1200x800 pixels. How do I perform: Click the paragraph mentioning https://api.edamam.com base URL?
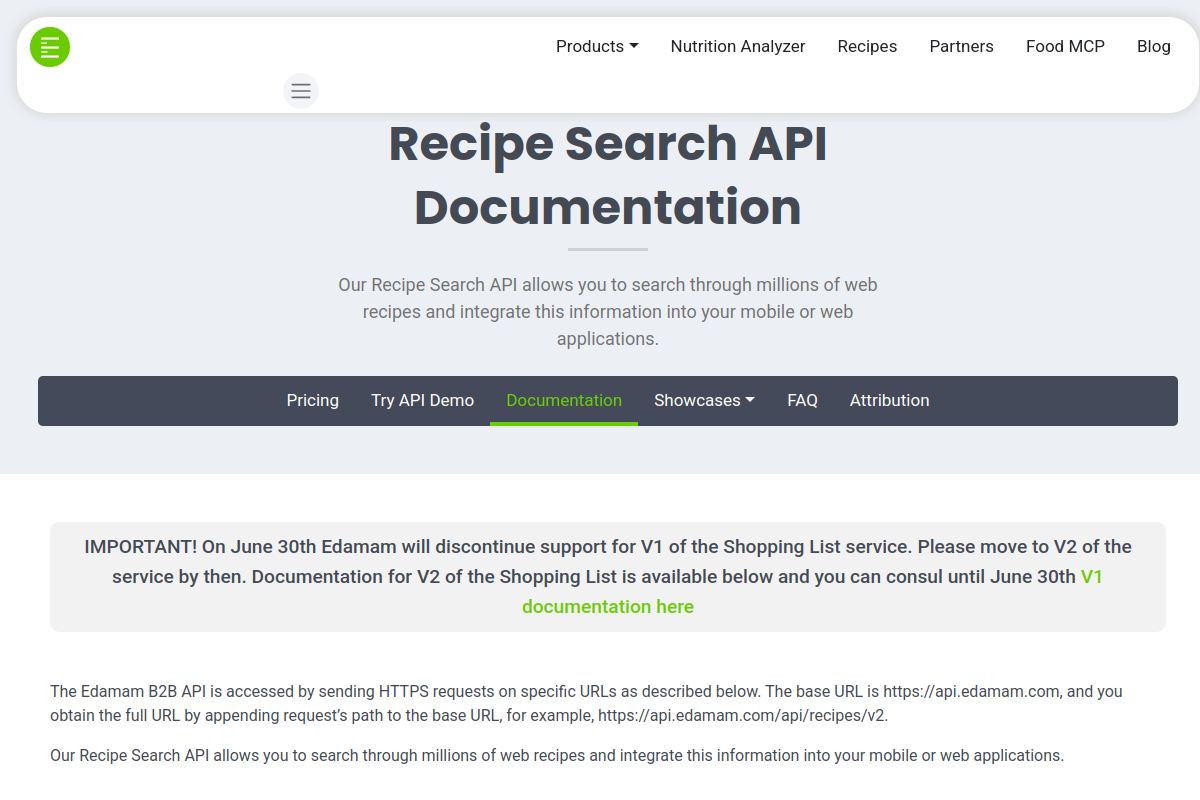tap(586, 703)
